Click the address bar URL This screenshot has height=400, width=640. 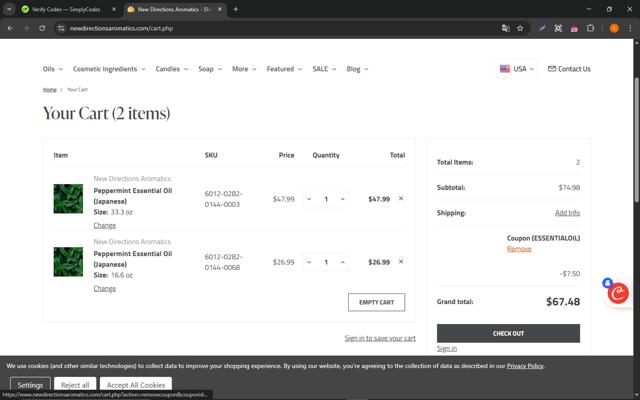click(x=121, y=28)
